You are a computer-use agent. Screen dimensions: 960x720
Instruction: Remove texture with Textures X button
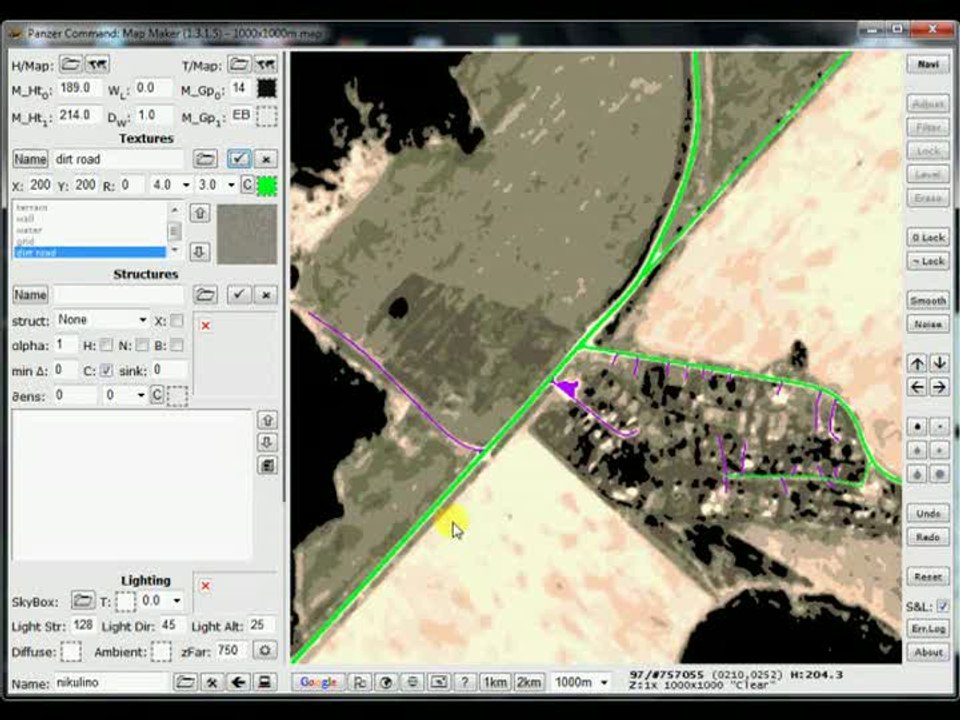(x=266, y=159)
